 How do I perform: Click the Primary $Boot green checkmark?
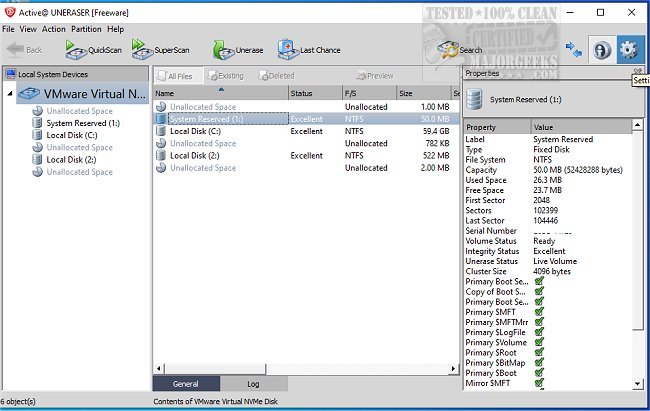(539, 373)
